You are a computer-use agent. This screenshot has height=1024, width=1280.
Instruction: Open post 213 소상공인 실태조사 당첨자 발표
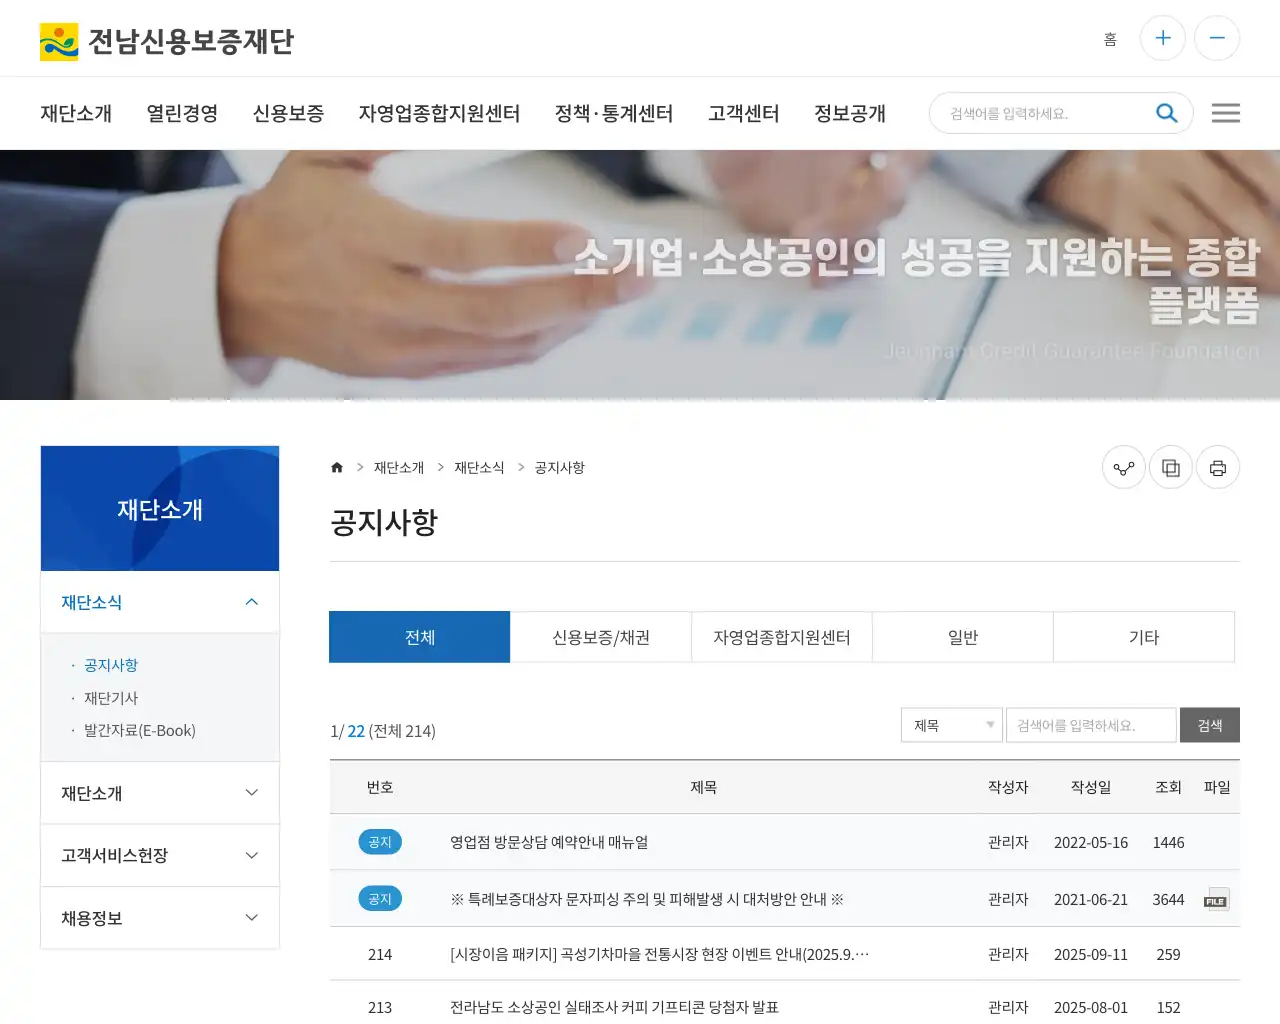pos(614,1007)
